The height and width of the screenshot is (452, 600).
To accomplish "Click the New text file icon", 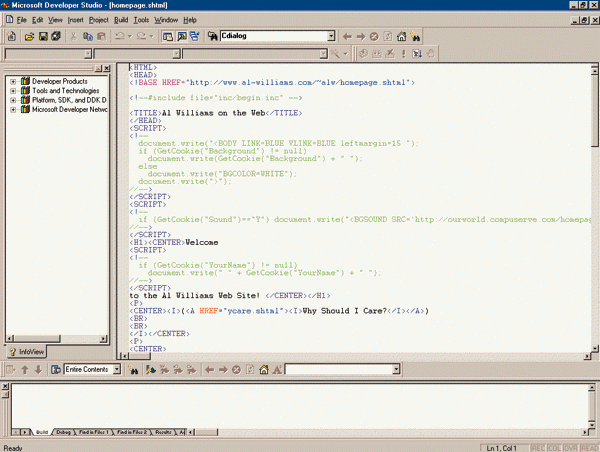I will [x=11, y=37].
